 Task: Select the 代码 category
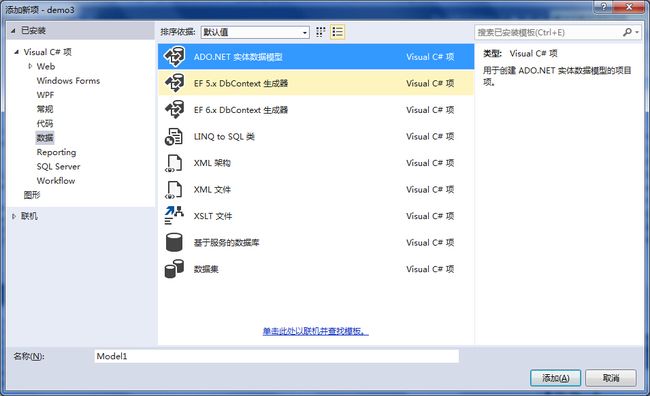pos(45,123)
